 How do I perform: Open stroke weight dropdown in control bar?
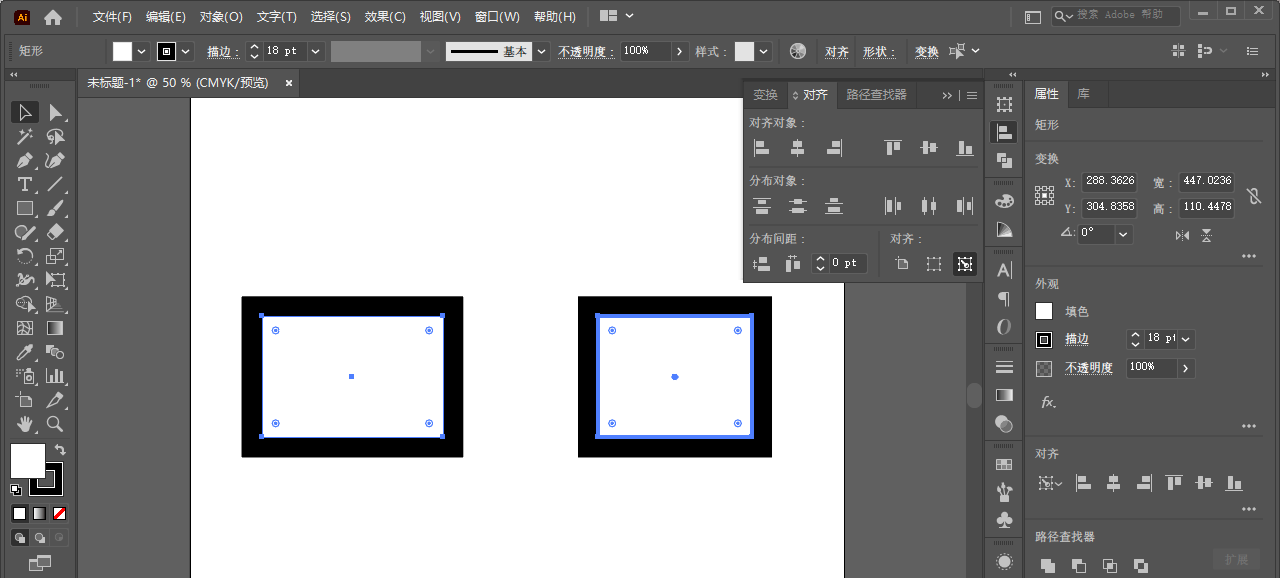click(x=316, y=51)
